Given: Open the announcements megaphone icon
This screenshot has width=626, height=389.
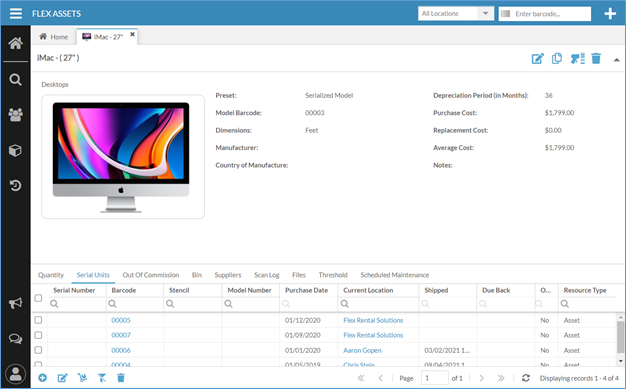Looking at the screenshot, I should tap(16, 303).
